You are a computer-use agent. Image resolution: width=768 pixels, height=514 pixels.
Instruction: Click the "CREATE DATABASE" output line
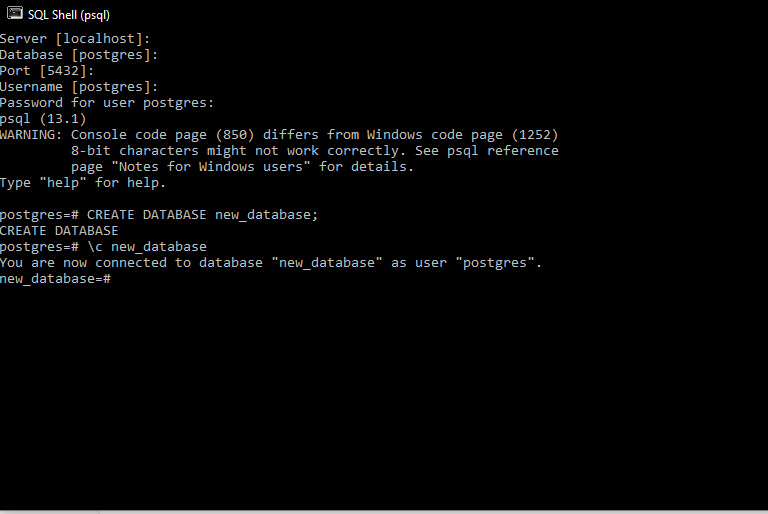(x=59, y=231)
